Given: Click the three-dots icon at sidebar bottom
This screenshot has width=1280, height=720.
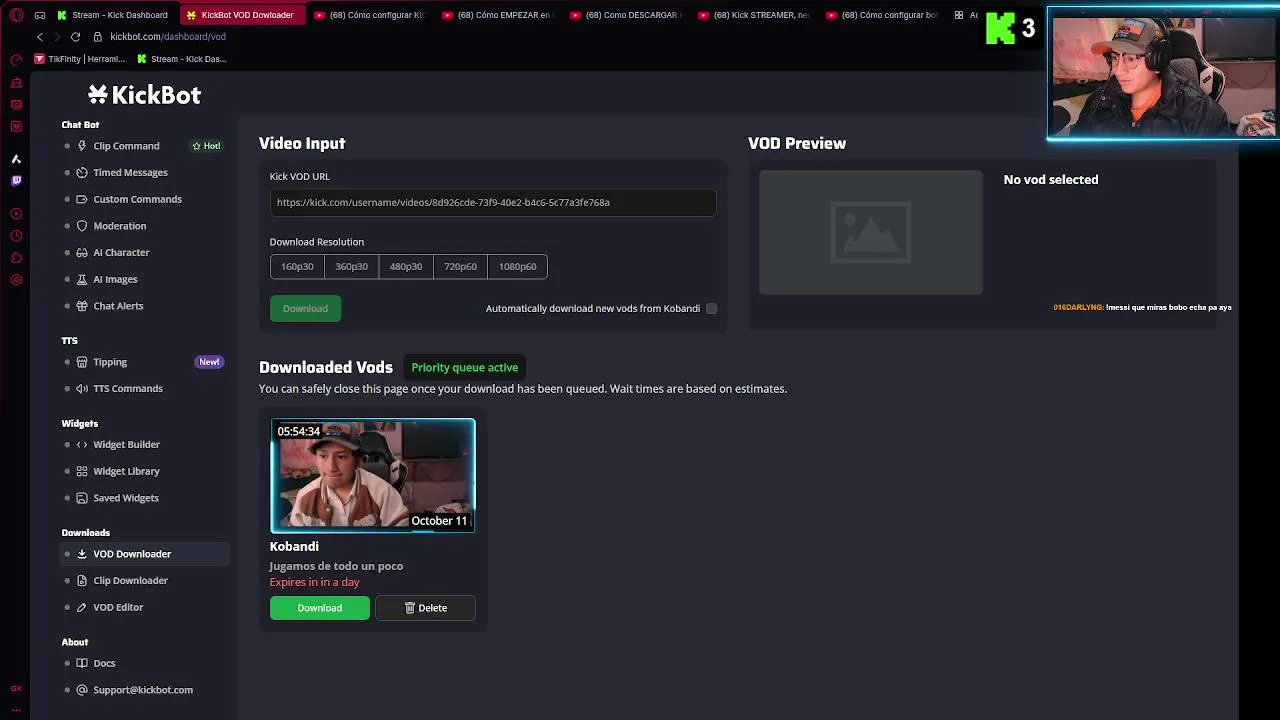Looking at the screenshot, I should click(16, 709).
